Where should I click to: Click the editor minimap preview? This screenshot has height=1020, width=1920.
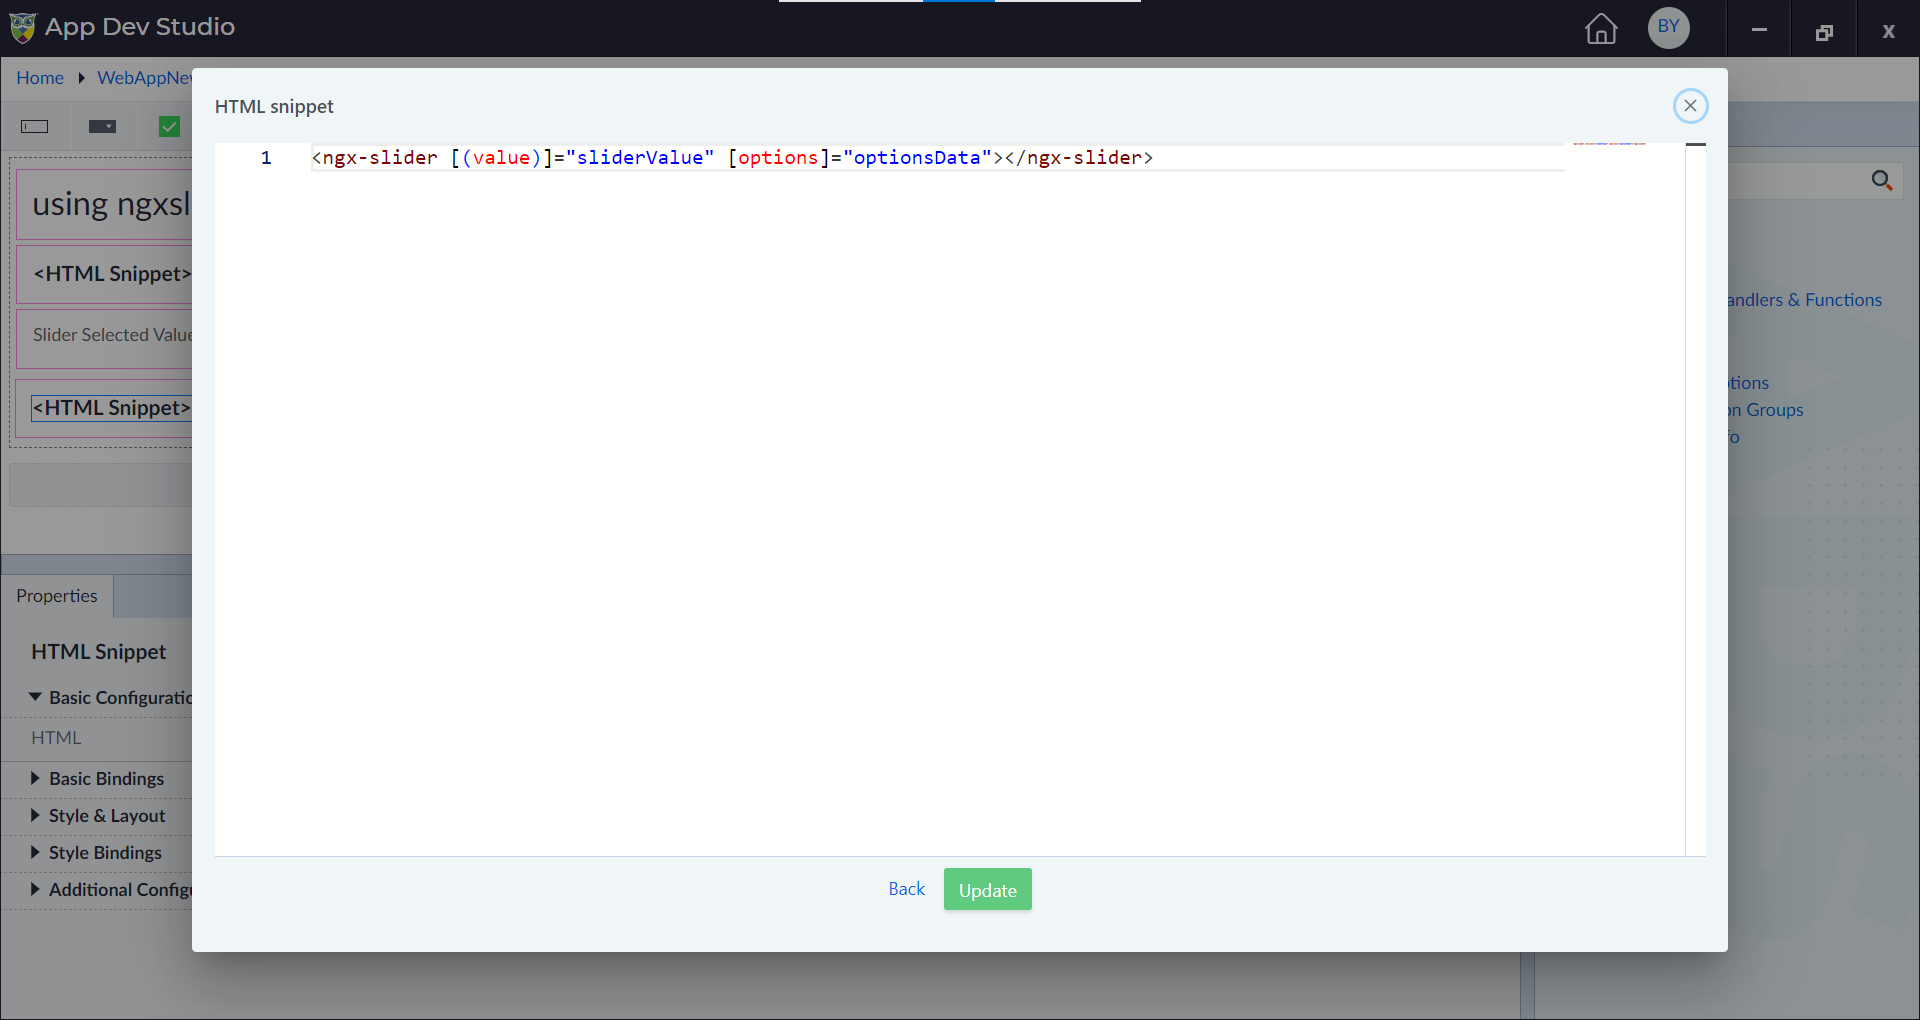(1609, 144)
